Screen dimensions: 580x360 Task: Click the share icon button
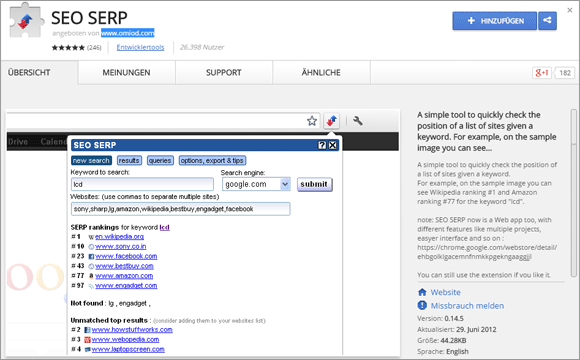coord(547,20)
